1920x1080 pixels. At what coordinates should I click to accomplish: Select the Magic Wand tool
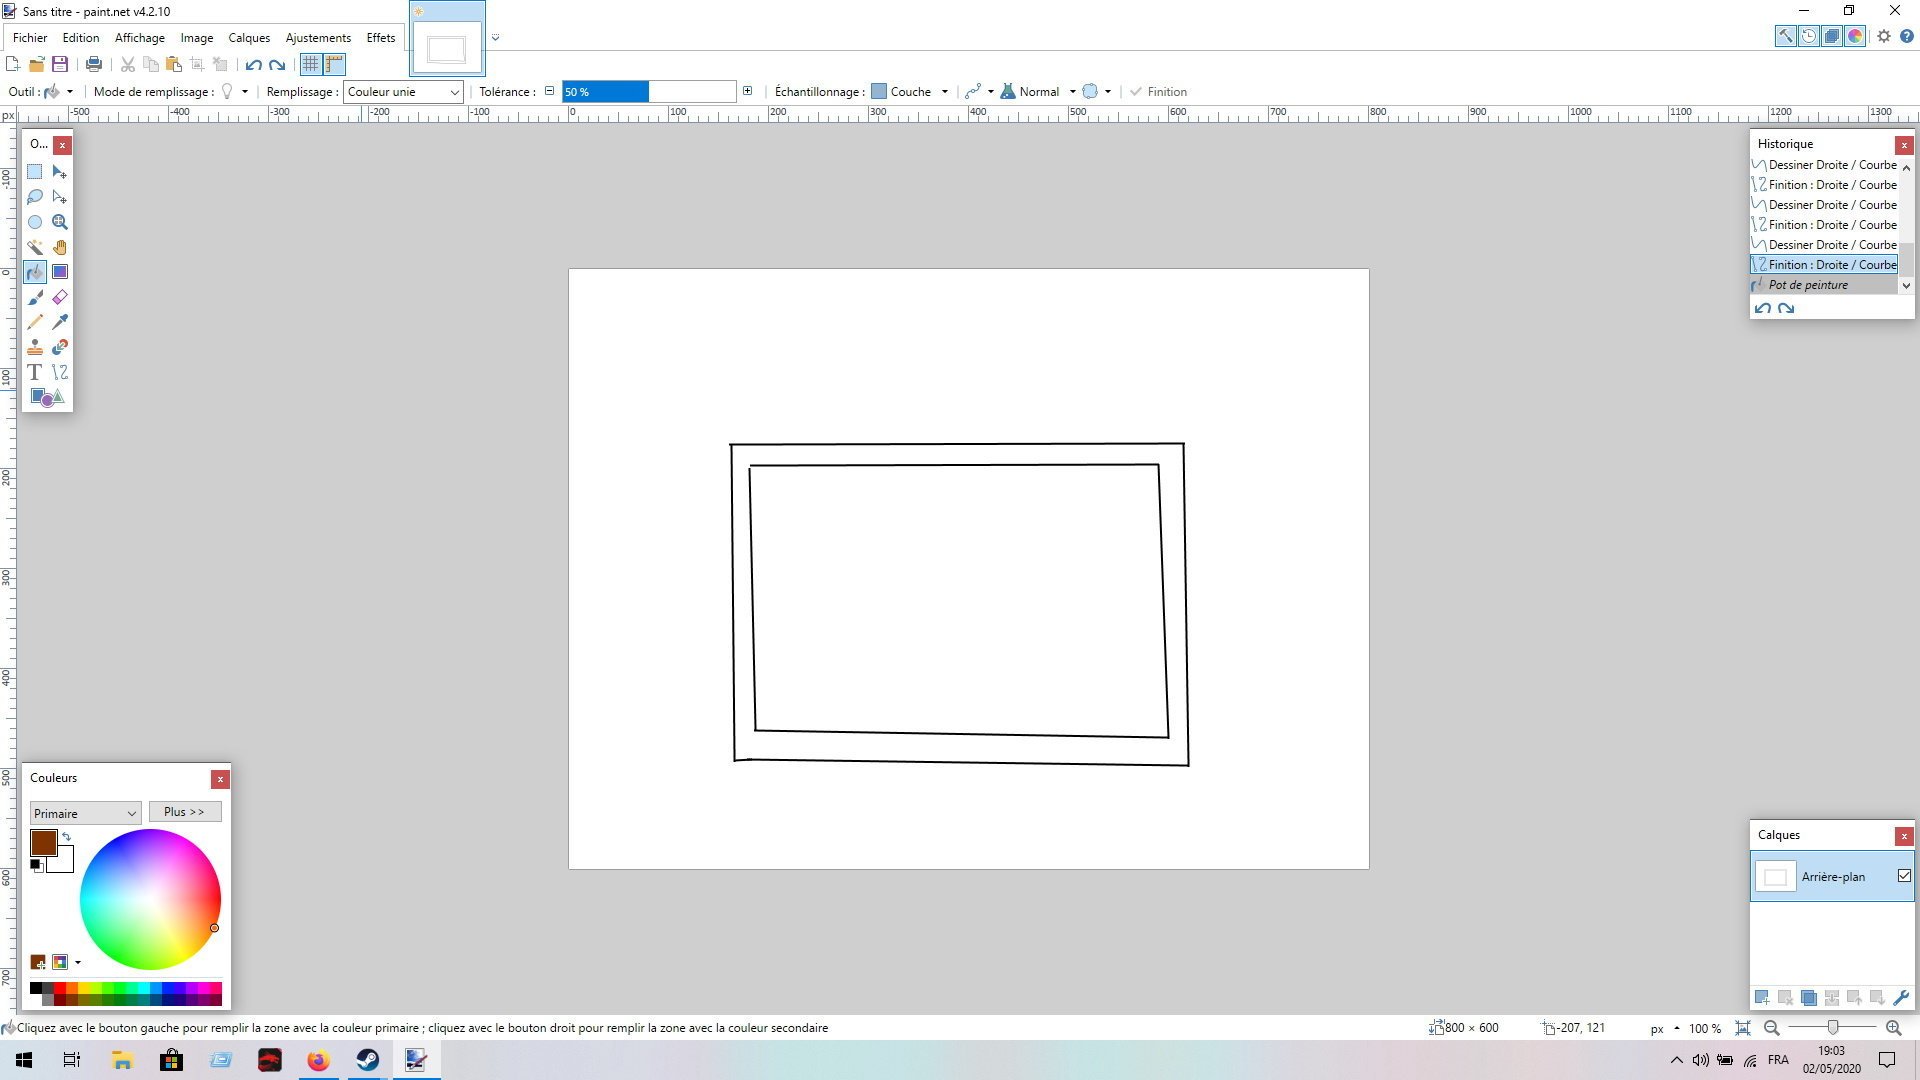pos(35,247)
